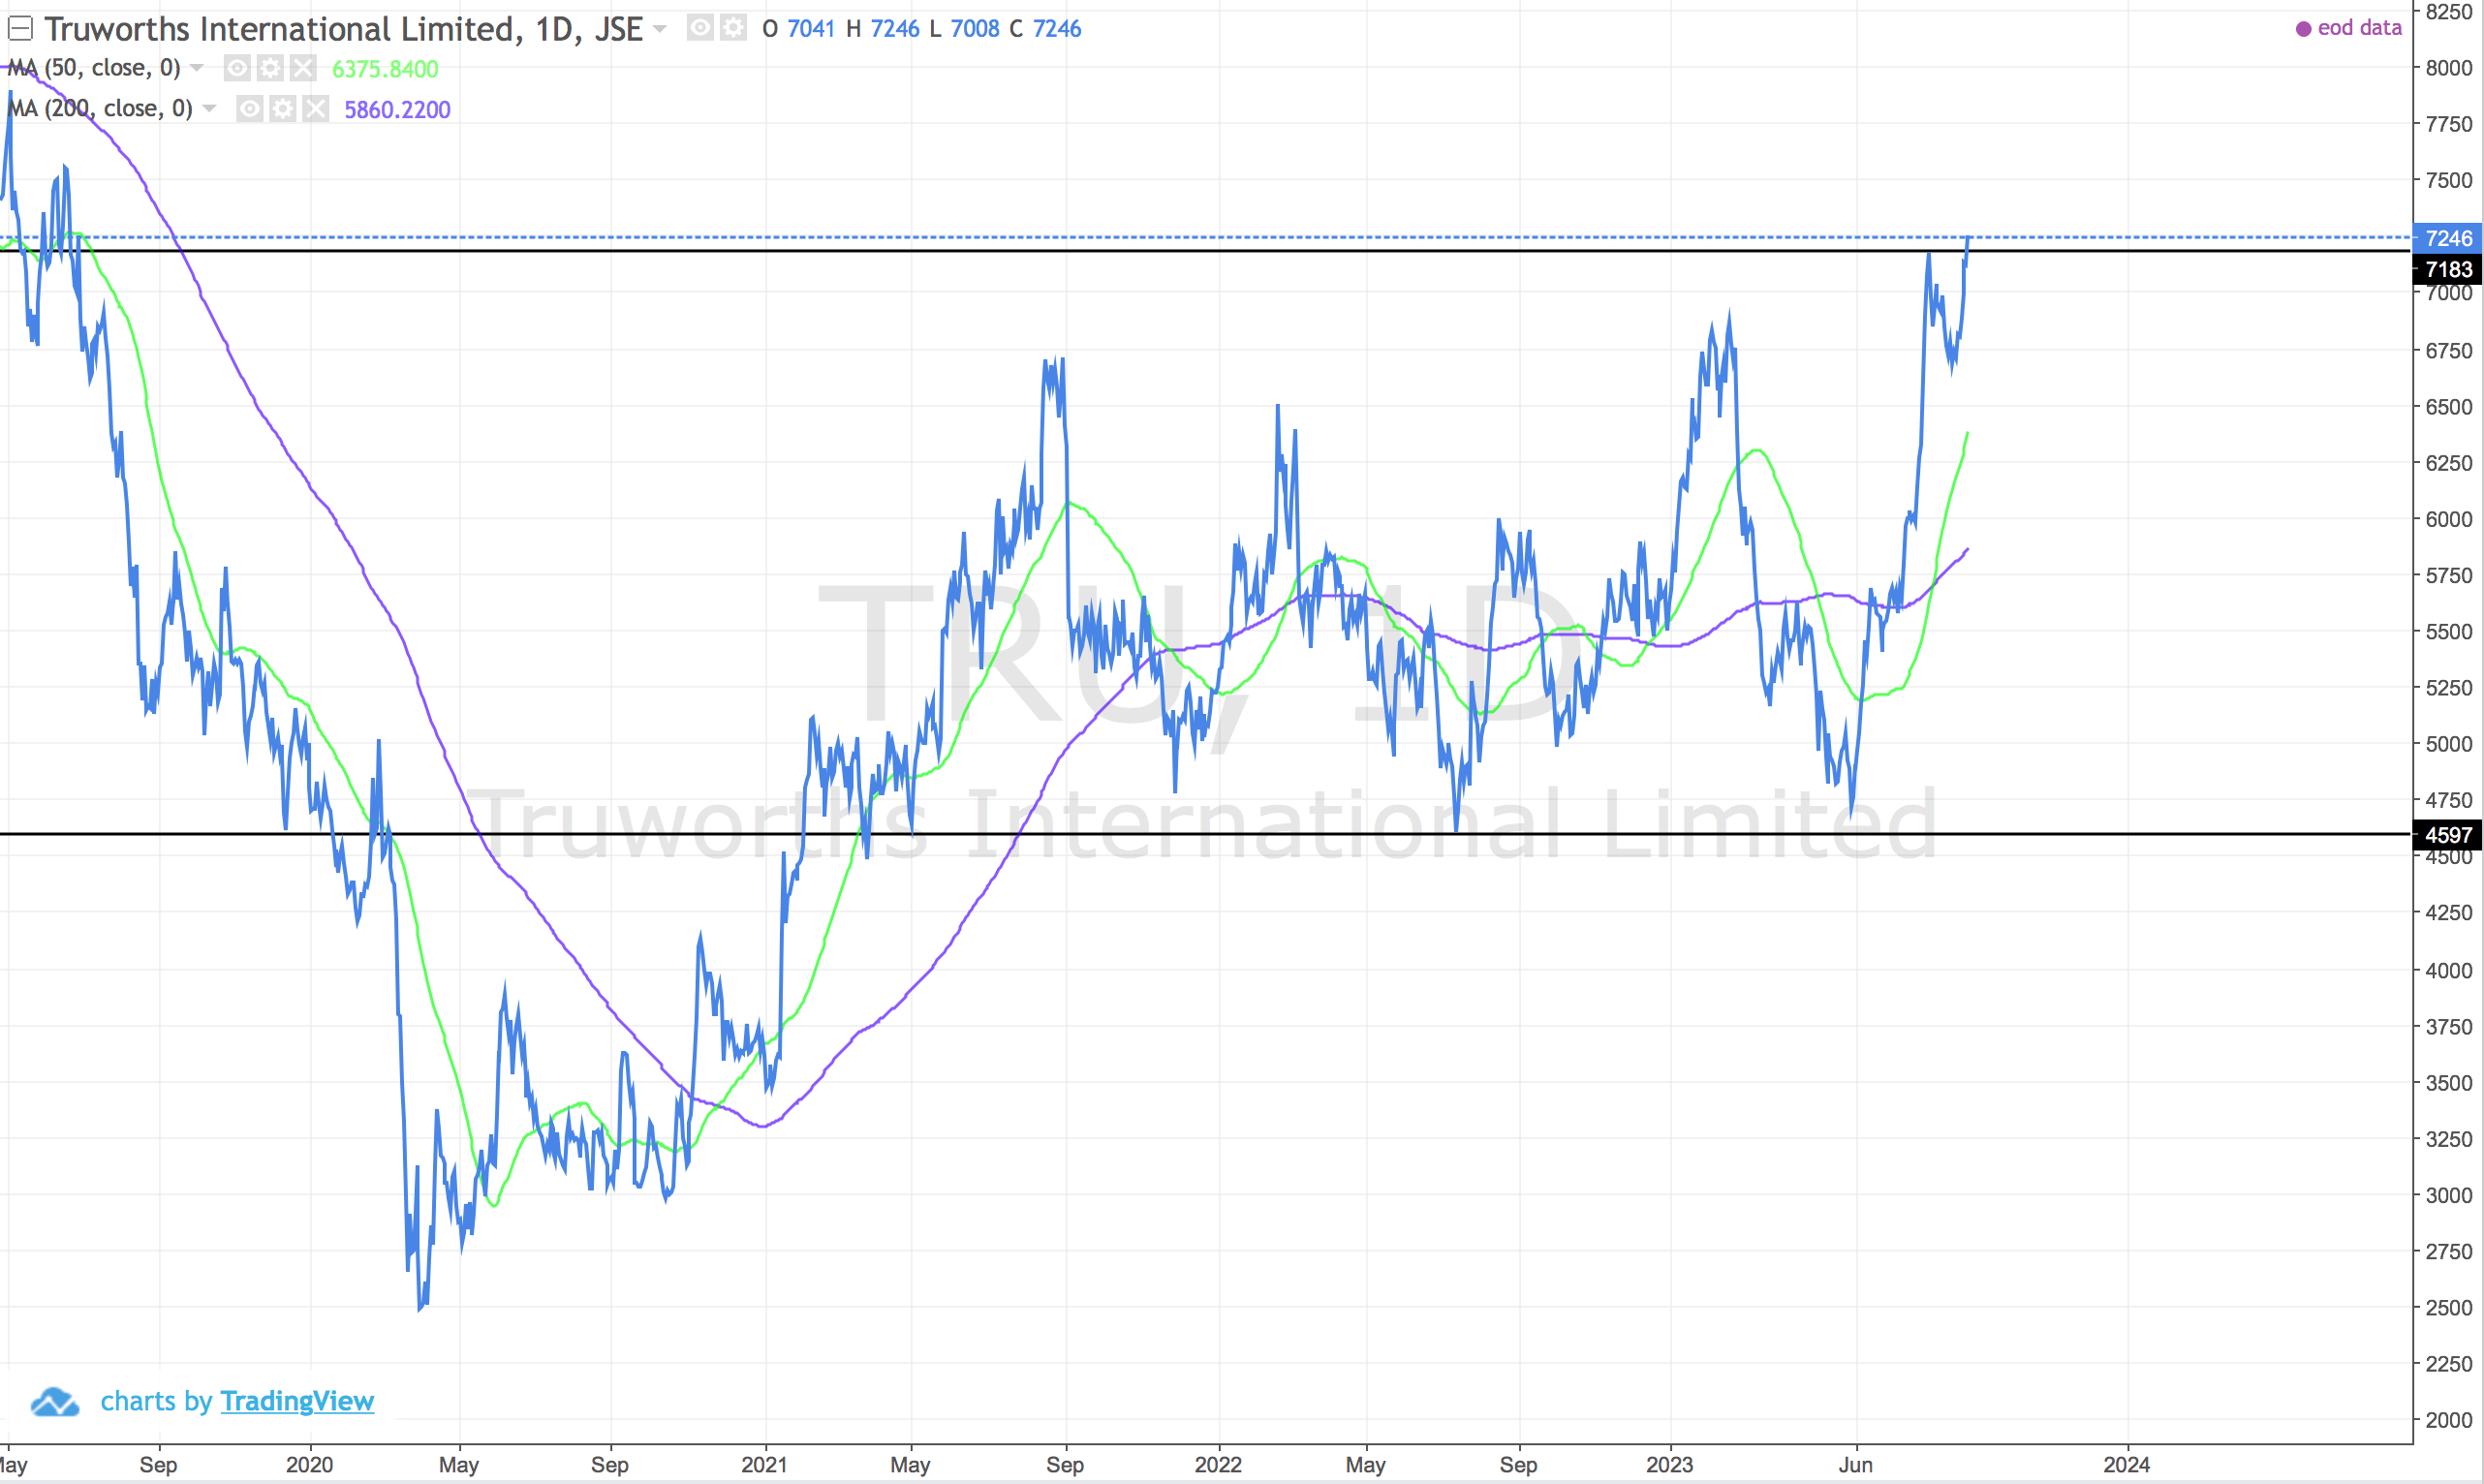Click the 2022 label on time axis
Viewport: 2484px width, 1484px height.
pos(1218,1465)
